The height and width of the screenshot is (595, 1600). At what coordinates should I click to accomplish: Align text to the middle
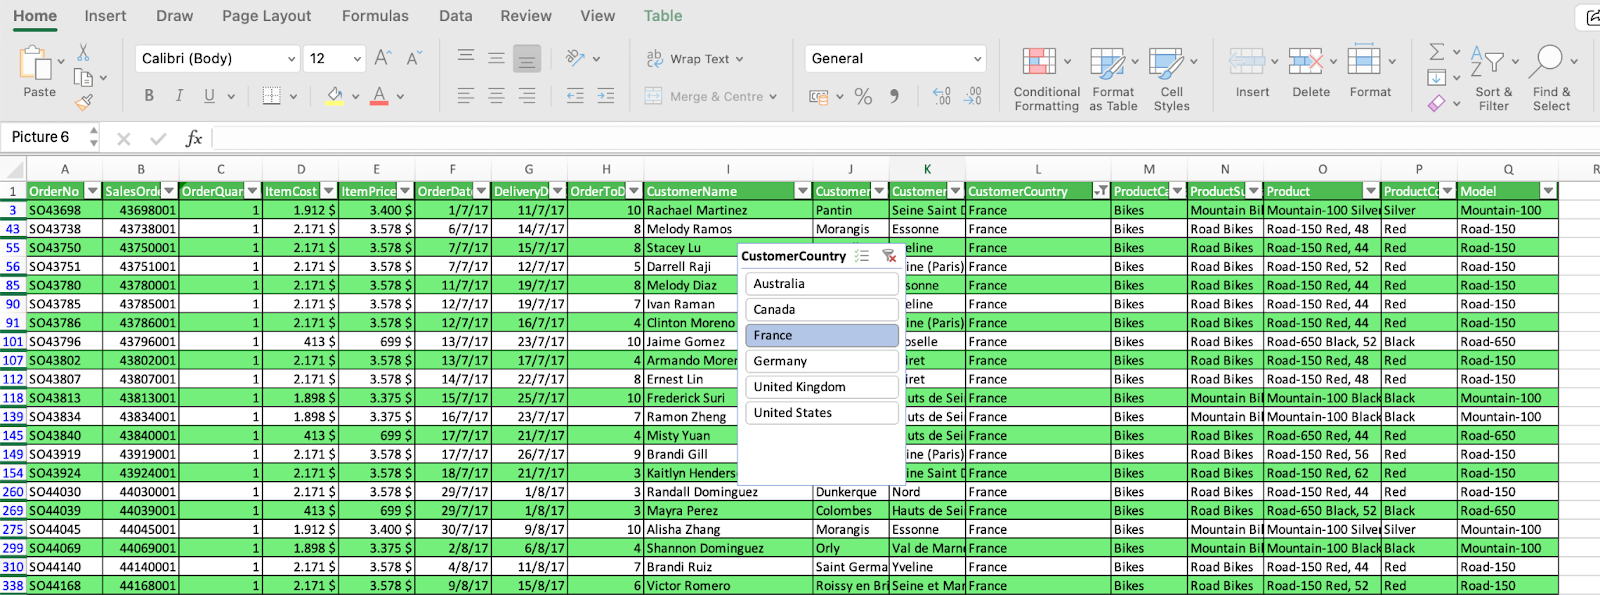[496, 58]
